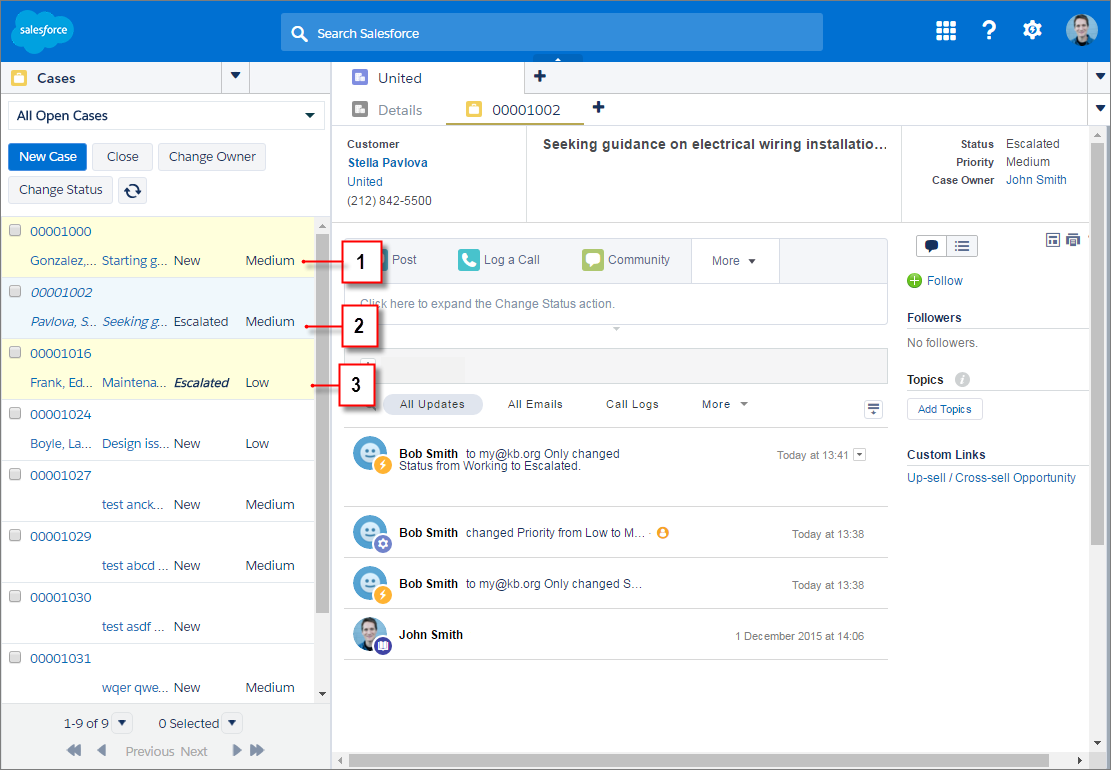Viewport: 1111px width, 770px height.
Task: Select checkbox for case 00001000
Action: point(15,230)
